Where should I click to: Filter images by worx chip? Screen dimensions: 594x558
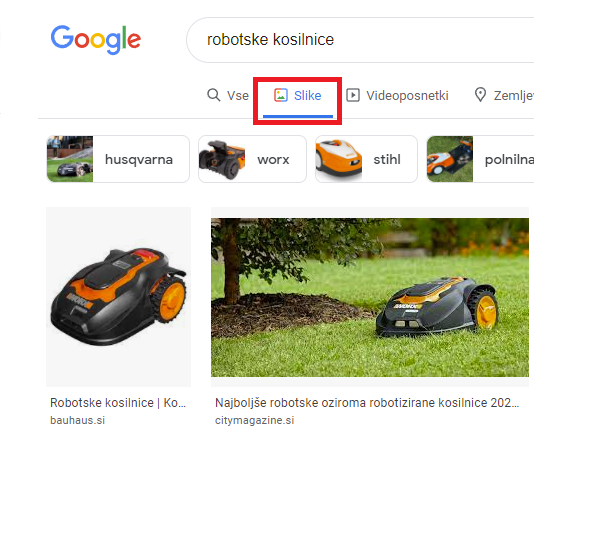click(252, 159)
